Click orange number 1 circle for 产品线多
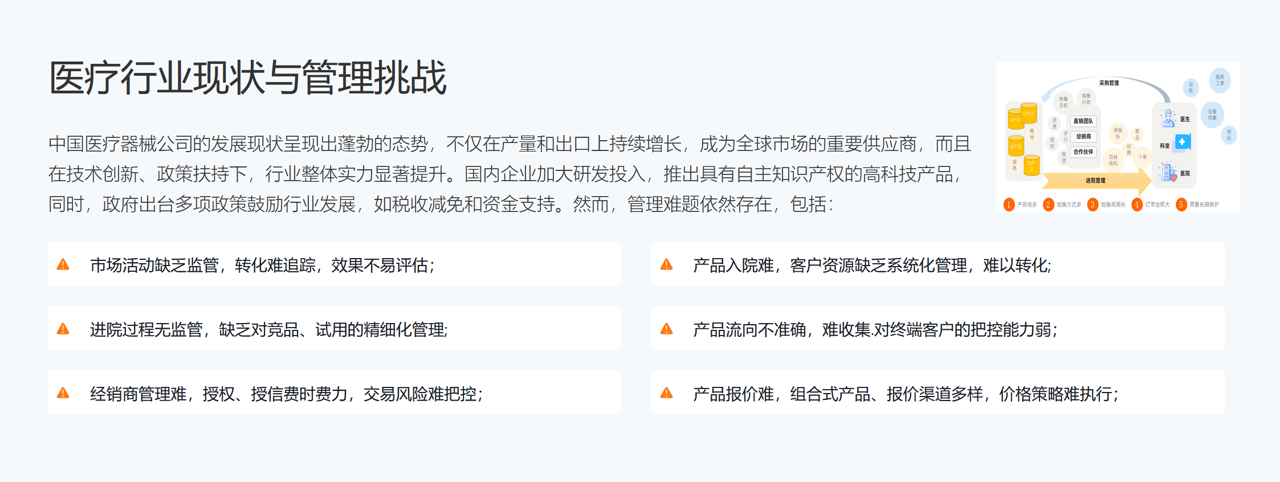 1009,205
